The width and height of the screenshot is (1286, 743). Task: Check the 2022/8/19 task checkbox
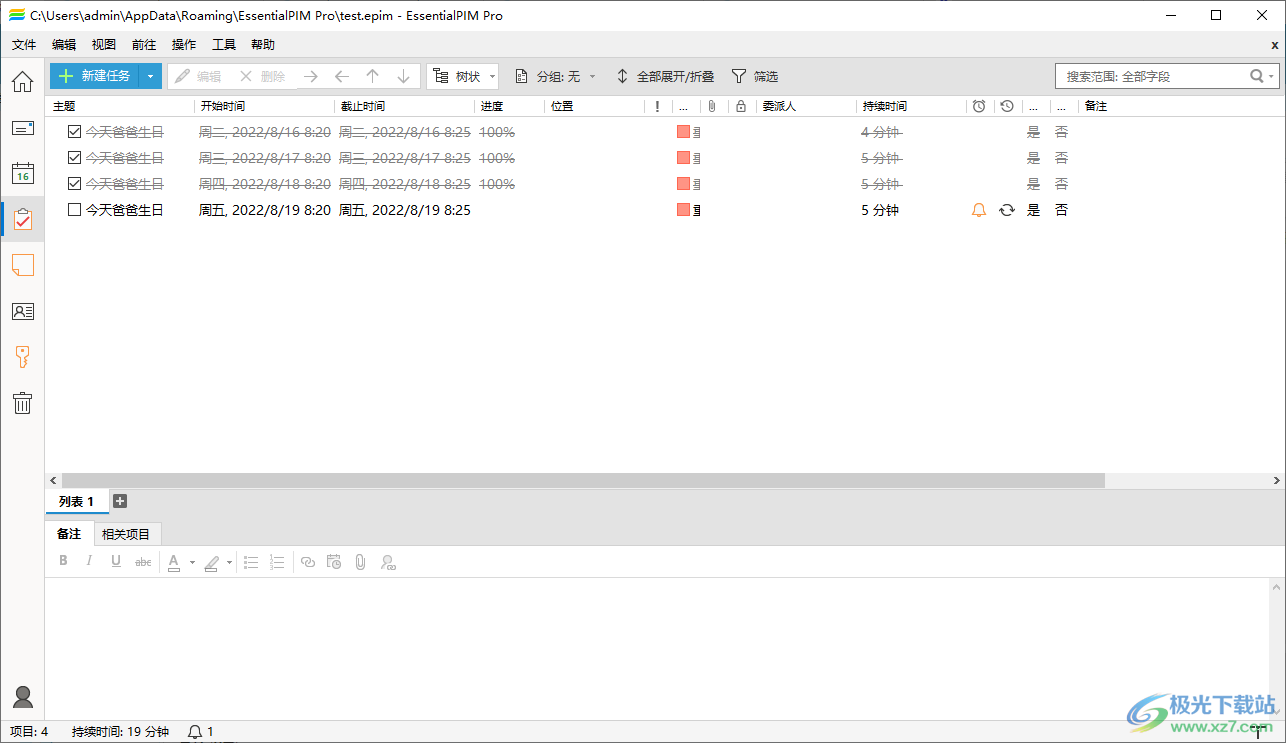pyautogui.click(x=74, y=210)
